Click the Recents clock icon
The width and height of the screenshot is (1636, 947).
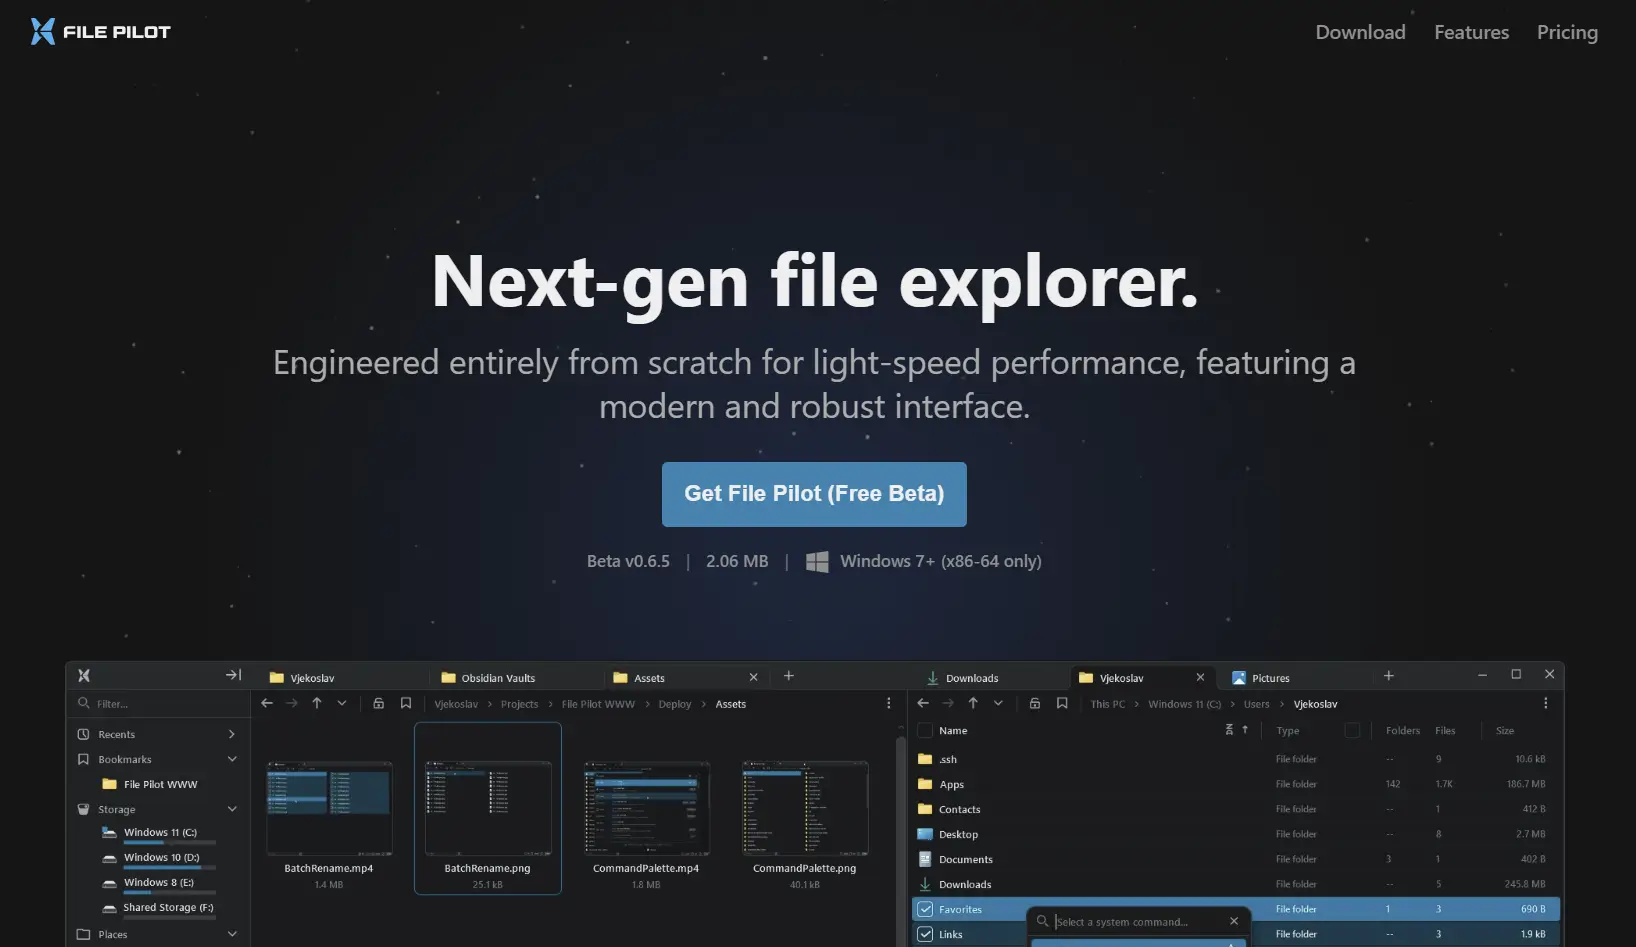click(x=83, y=734)
